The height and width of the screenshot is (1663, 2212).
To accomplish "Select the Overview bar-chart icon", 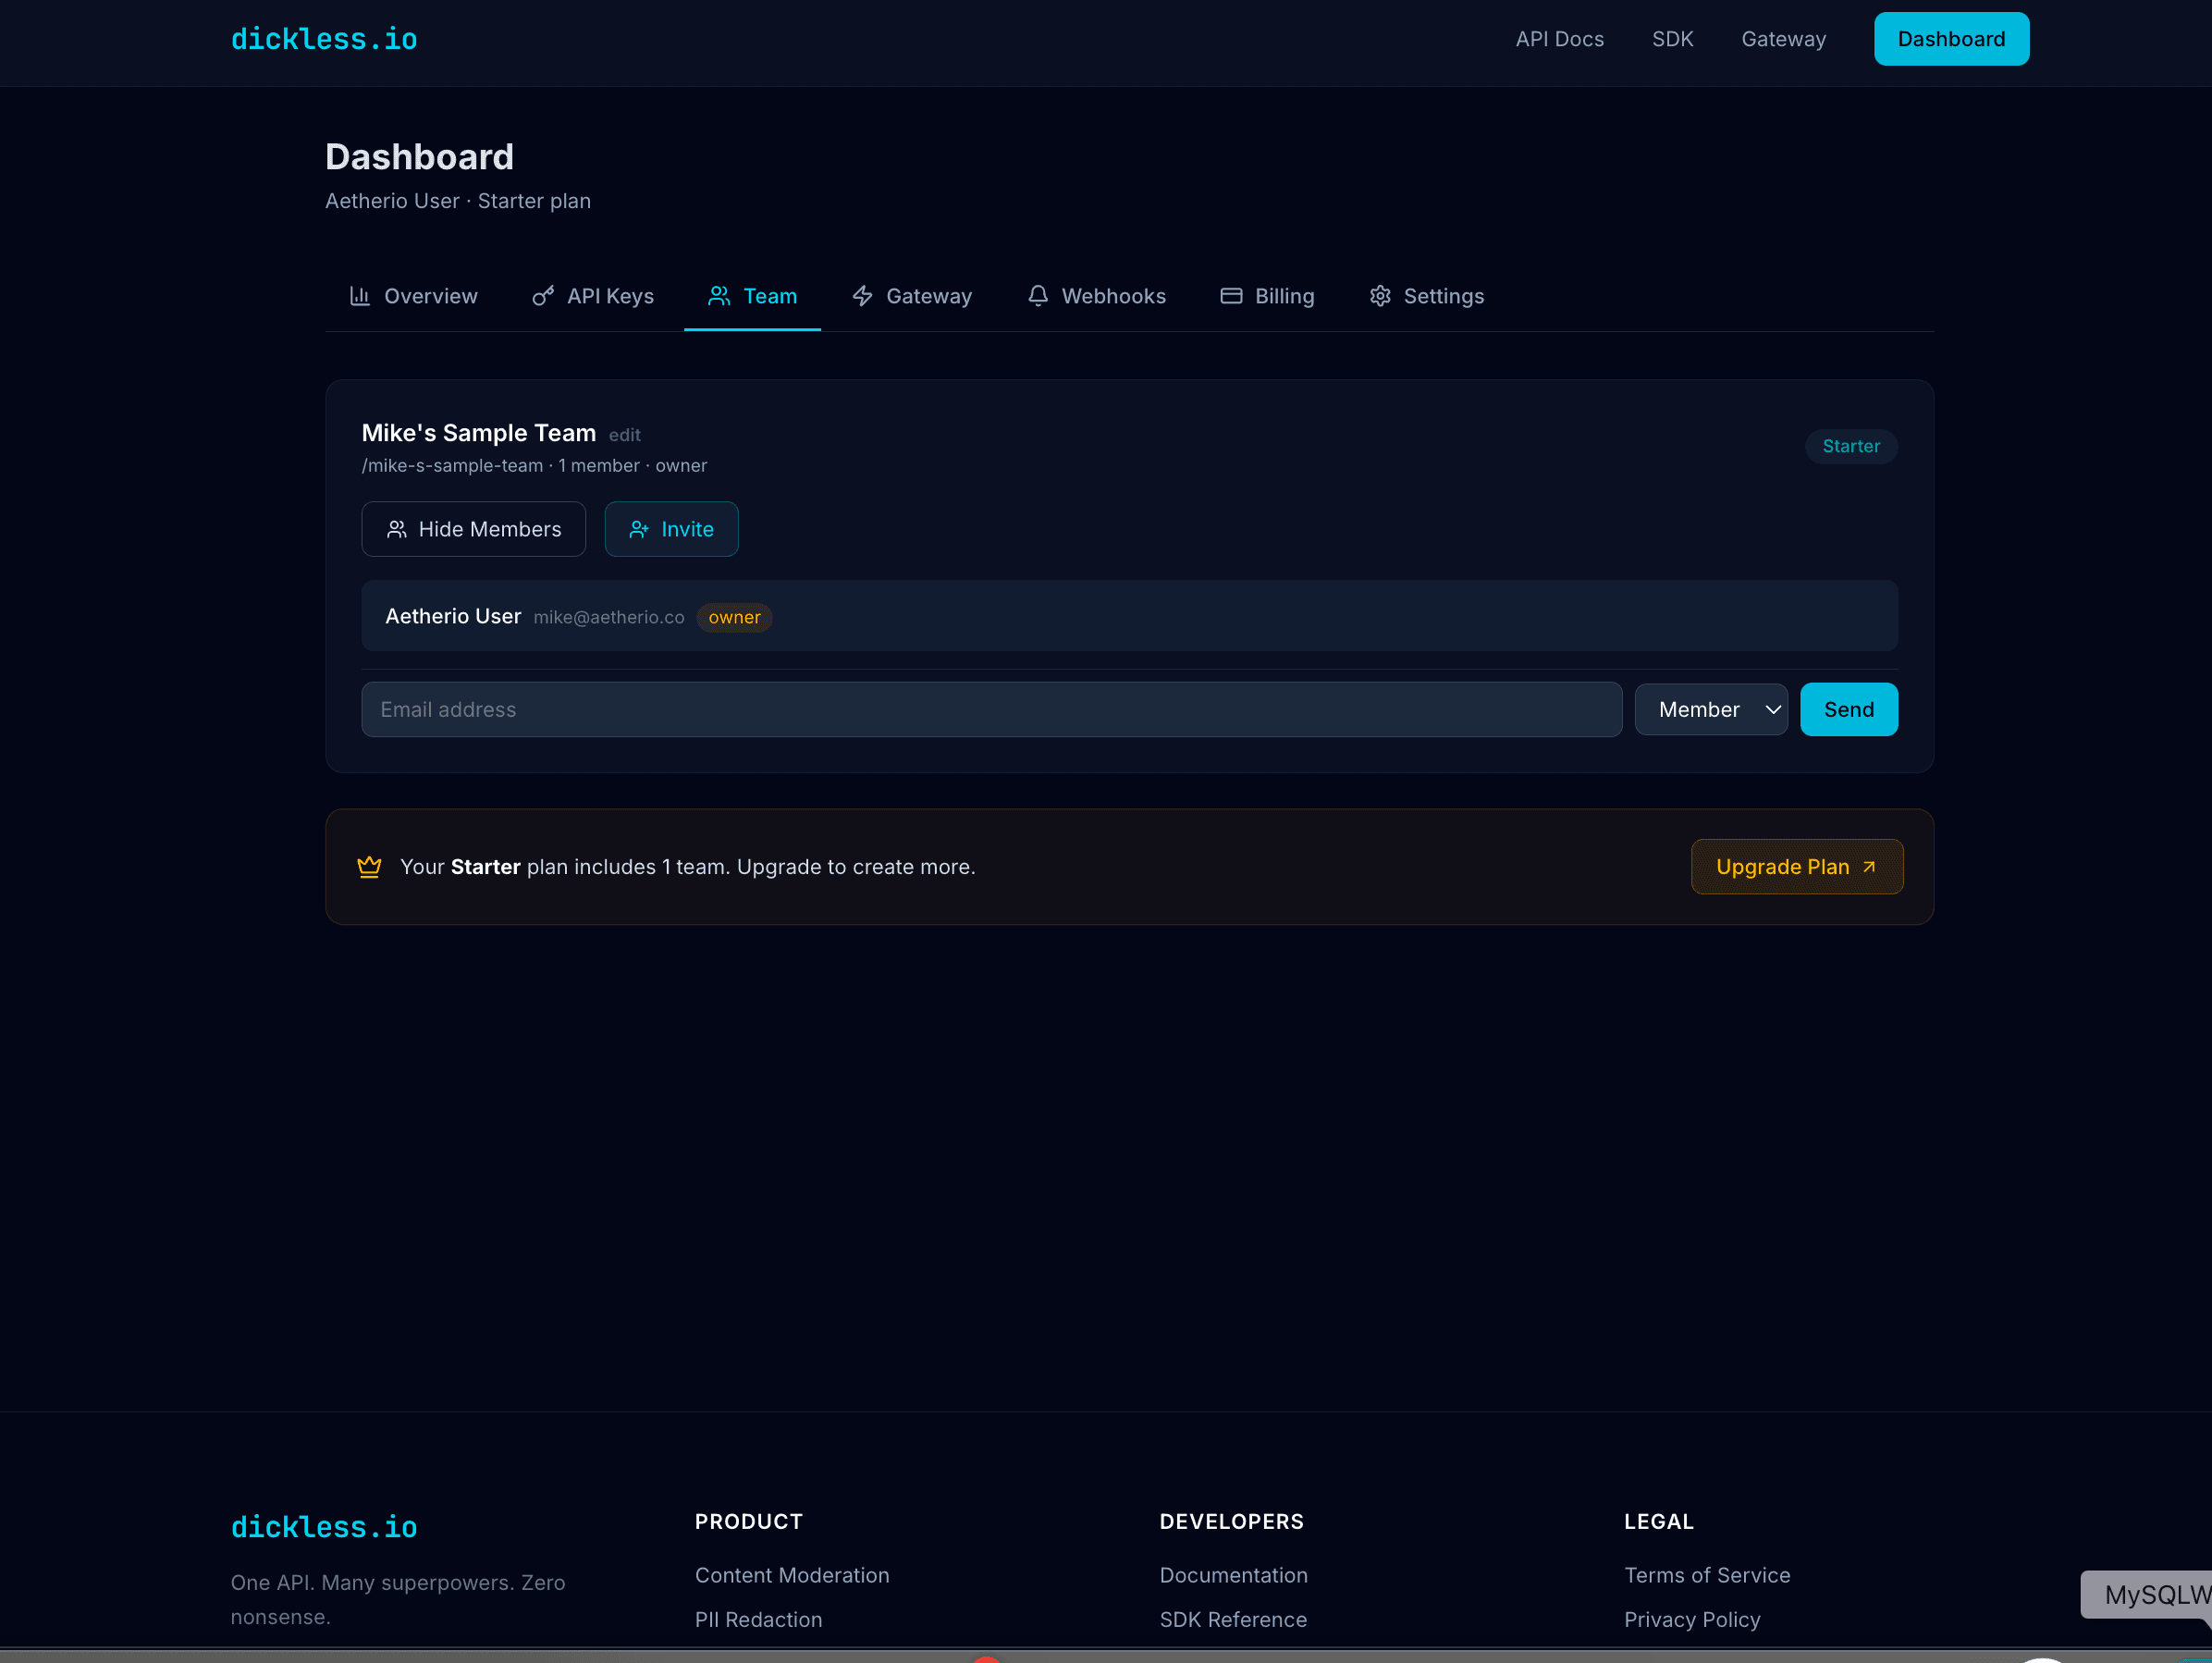I will click(x=361, y=296).
